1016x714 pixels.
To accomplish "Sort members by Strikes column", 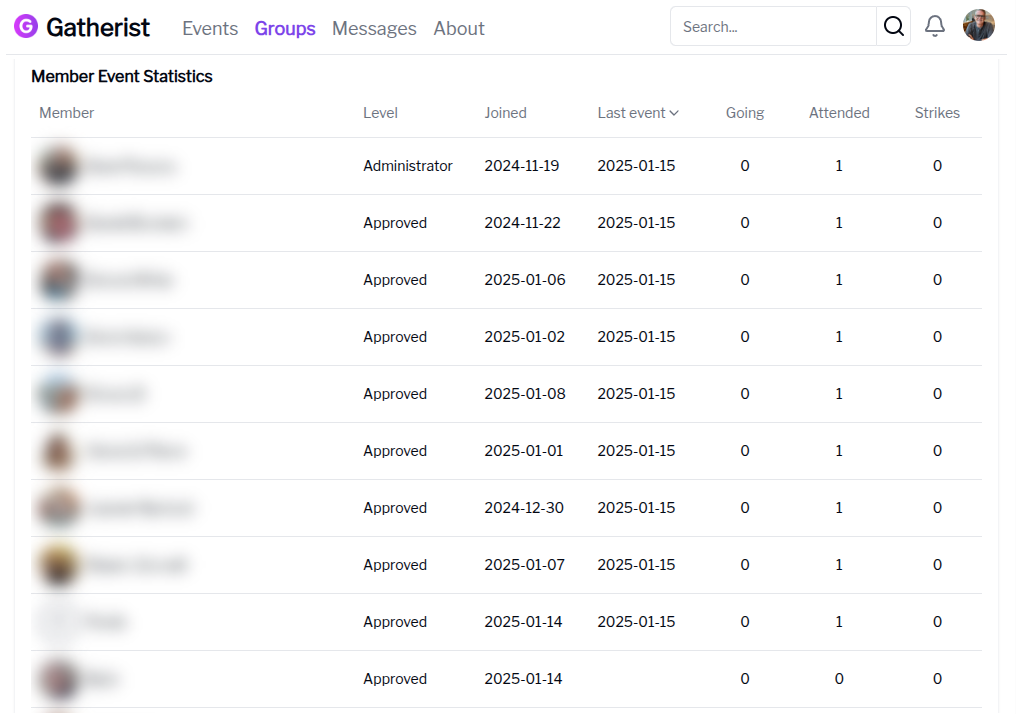I will 937,112.
